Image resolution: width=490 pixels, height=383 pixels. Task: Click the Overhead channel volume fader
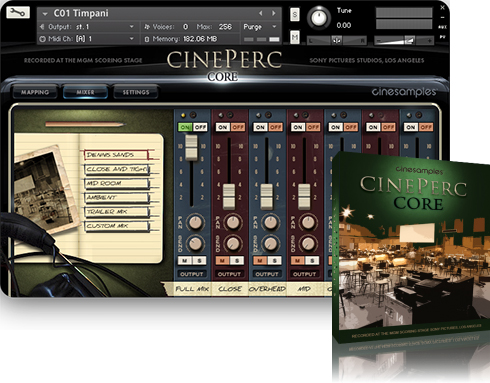(x=267, y=196)
